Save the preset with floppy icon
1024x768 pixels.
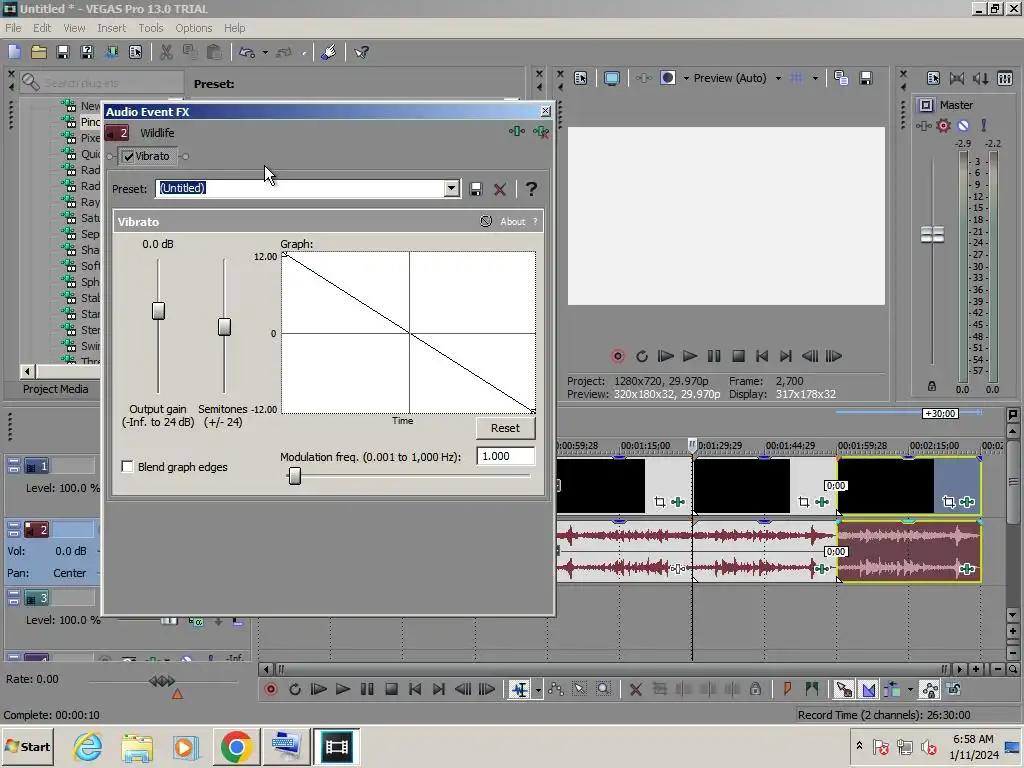(x=476, y=189)
